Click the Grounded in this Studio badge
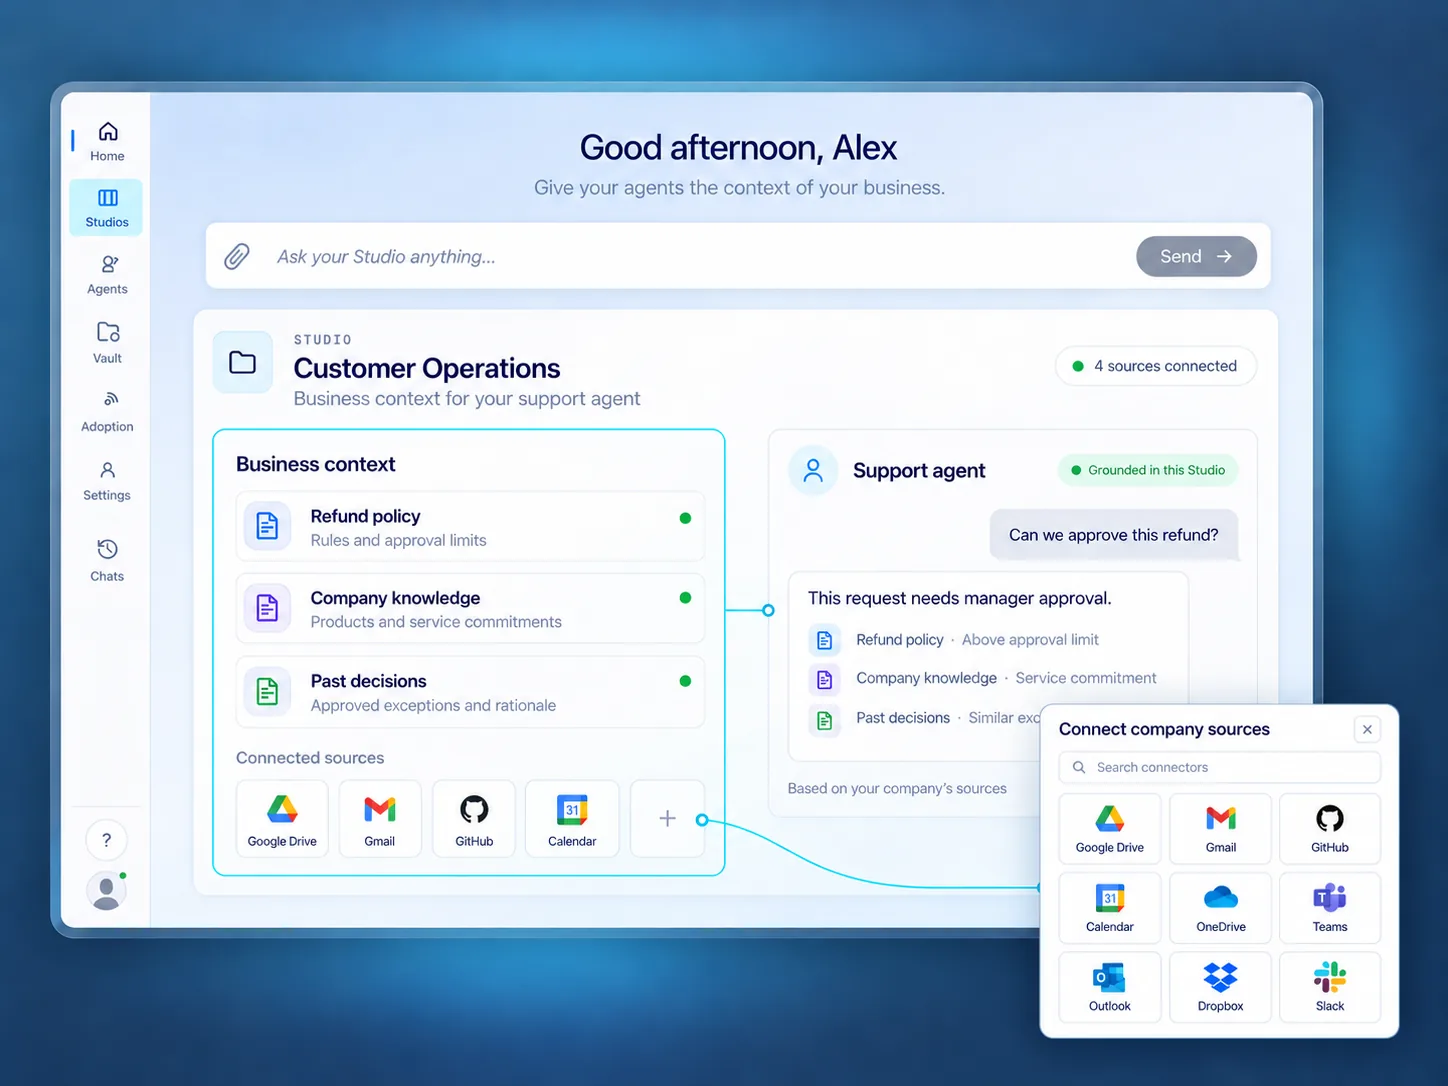The width and height of the screenshot is (1448, 1086). click(x=1148, y=470)
